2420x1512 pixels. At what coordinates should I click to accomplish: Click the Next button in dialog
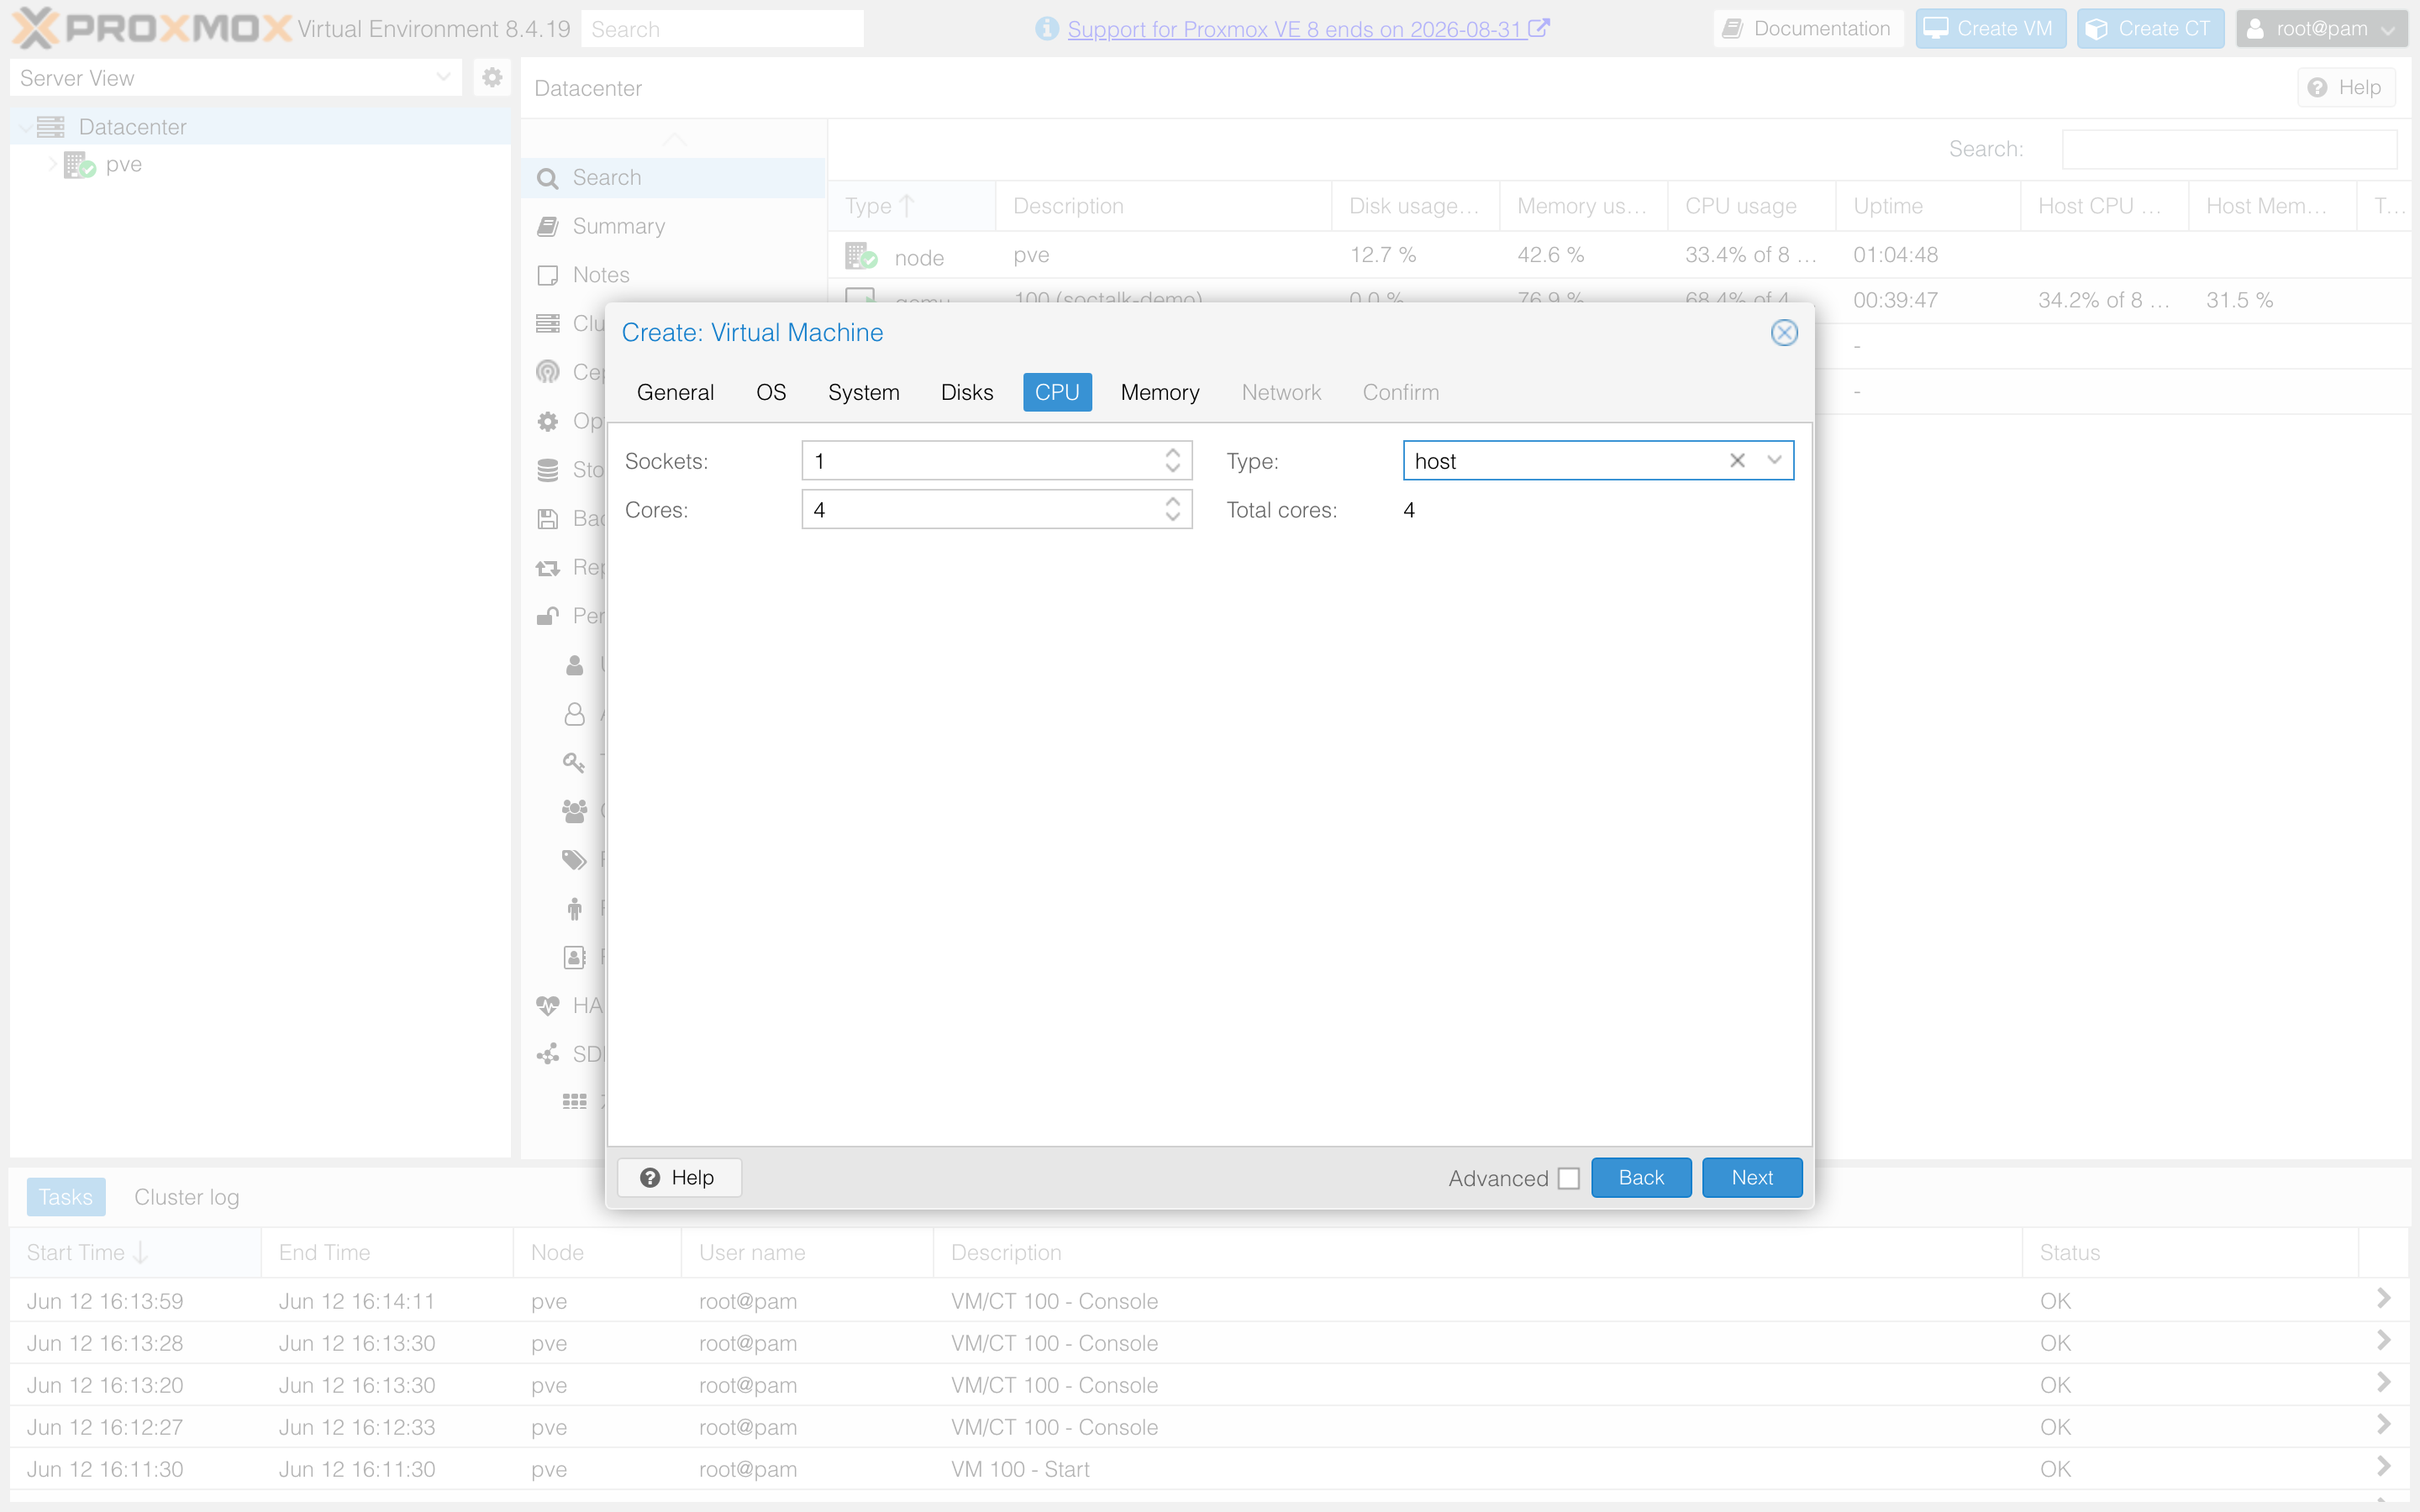1752,1178
